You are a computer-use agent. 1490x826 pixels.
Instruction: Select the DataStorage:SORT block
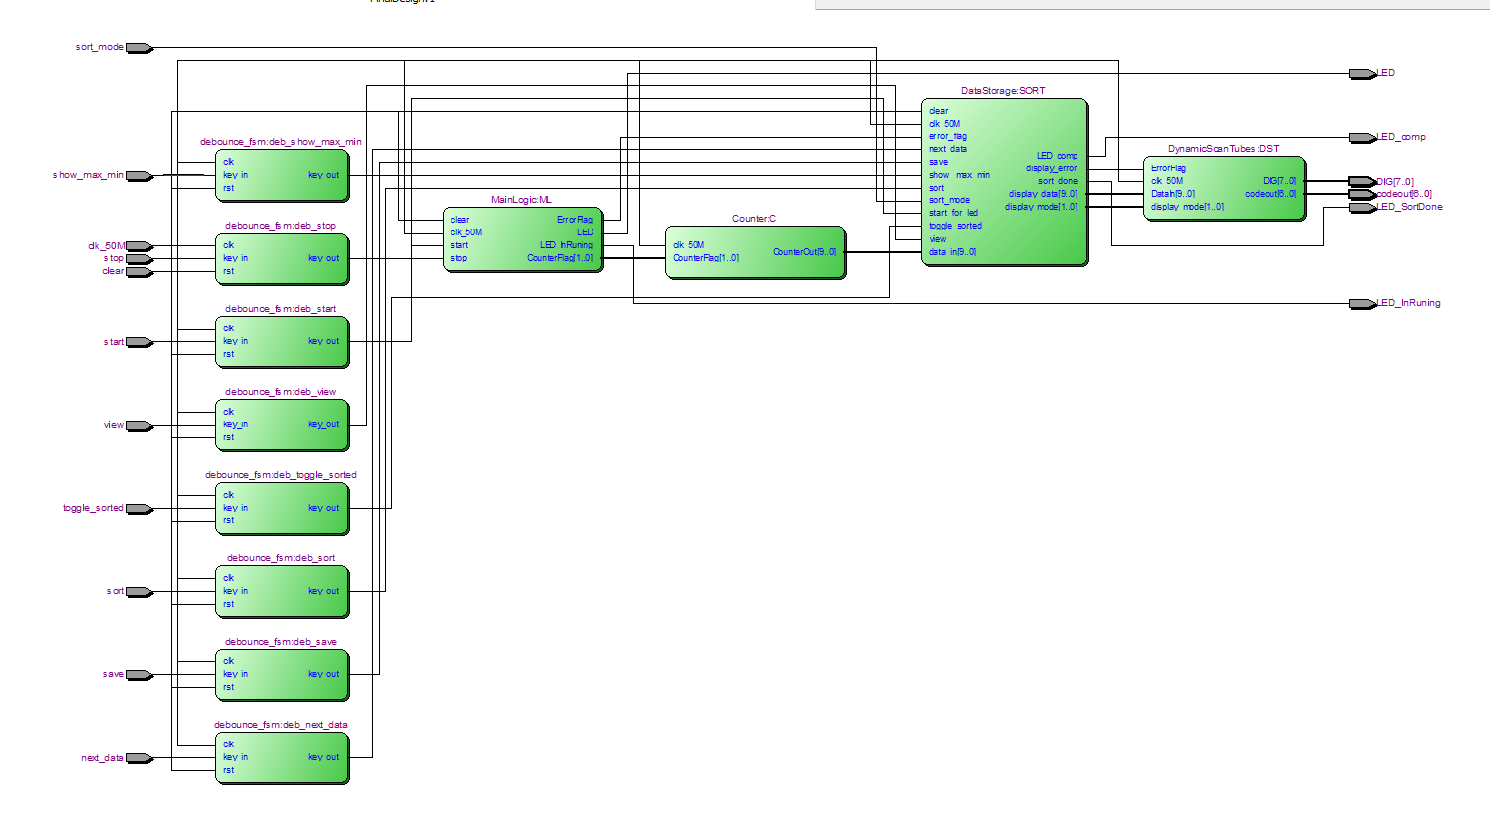pos(1004,181)
